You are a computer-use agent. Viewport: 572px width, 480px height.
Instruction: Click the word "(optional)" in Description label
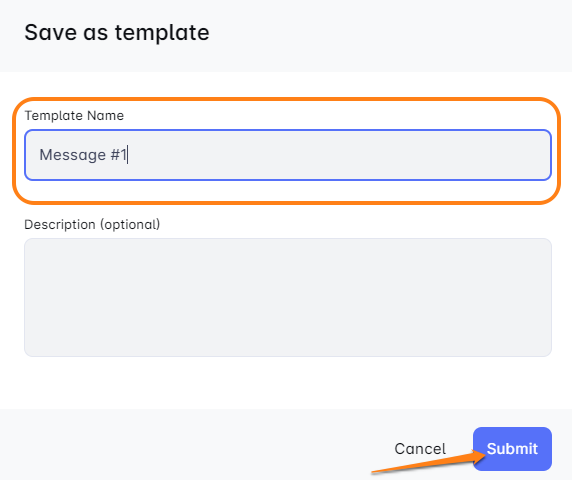pos(130,224)
